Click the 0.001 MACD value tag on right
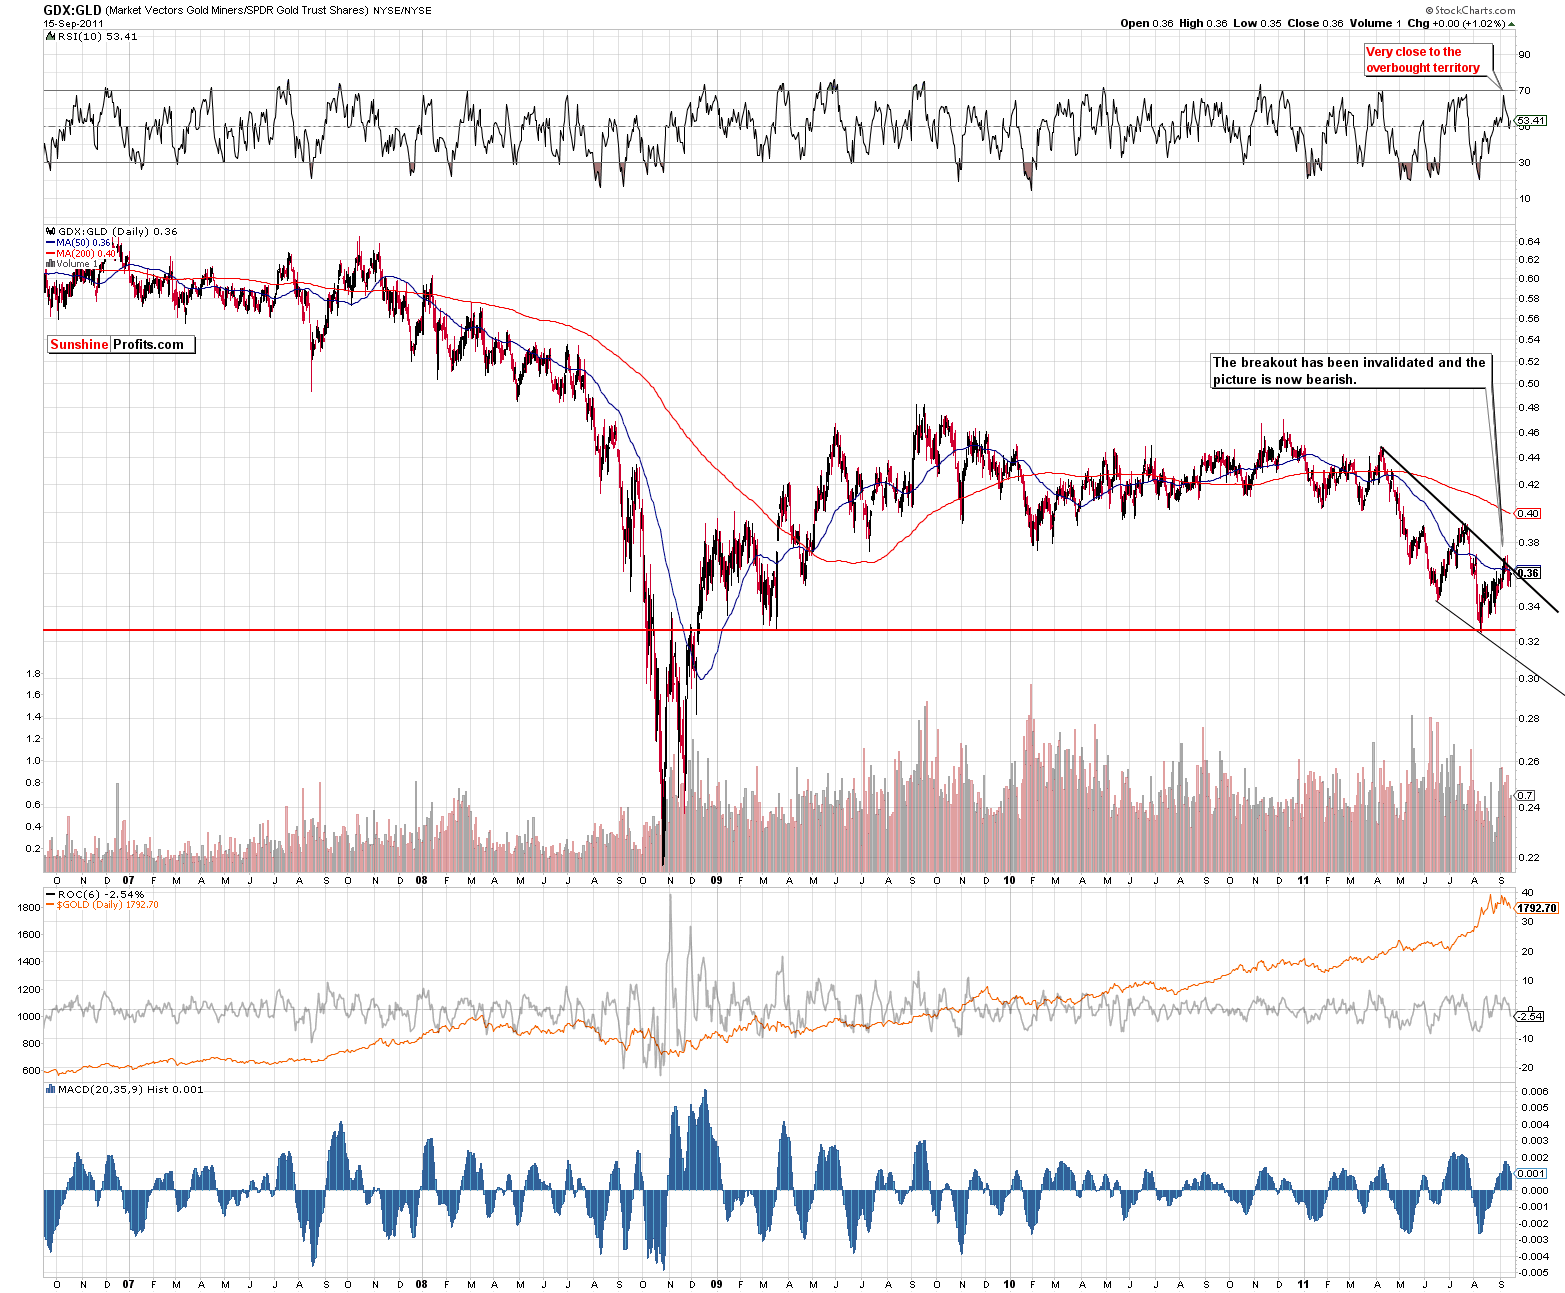The width and height of the screenshot is (1565, 1293). coord(1531,1173)
